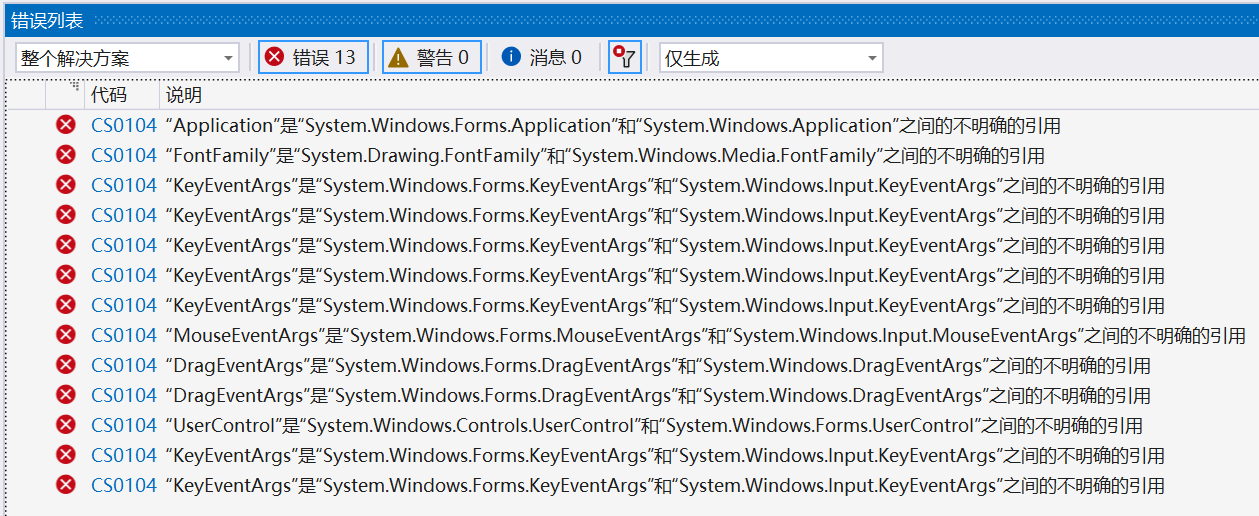Click the error icon on MouseEventArgs row

click(x=66, y=335)
